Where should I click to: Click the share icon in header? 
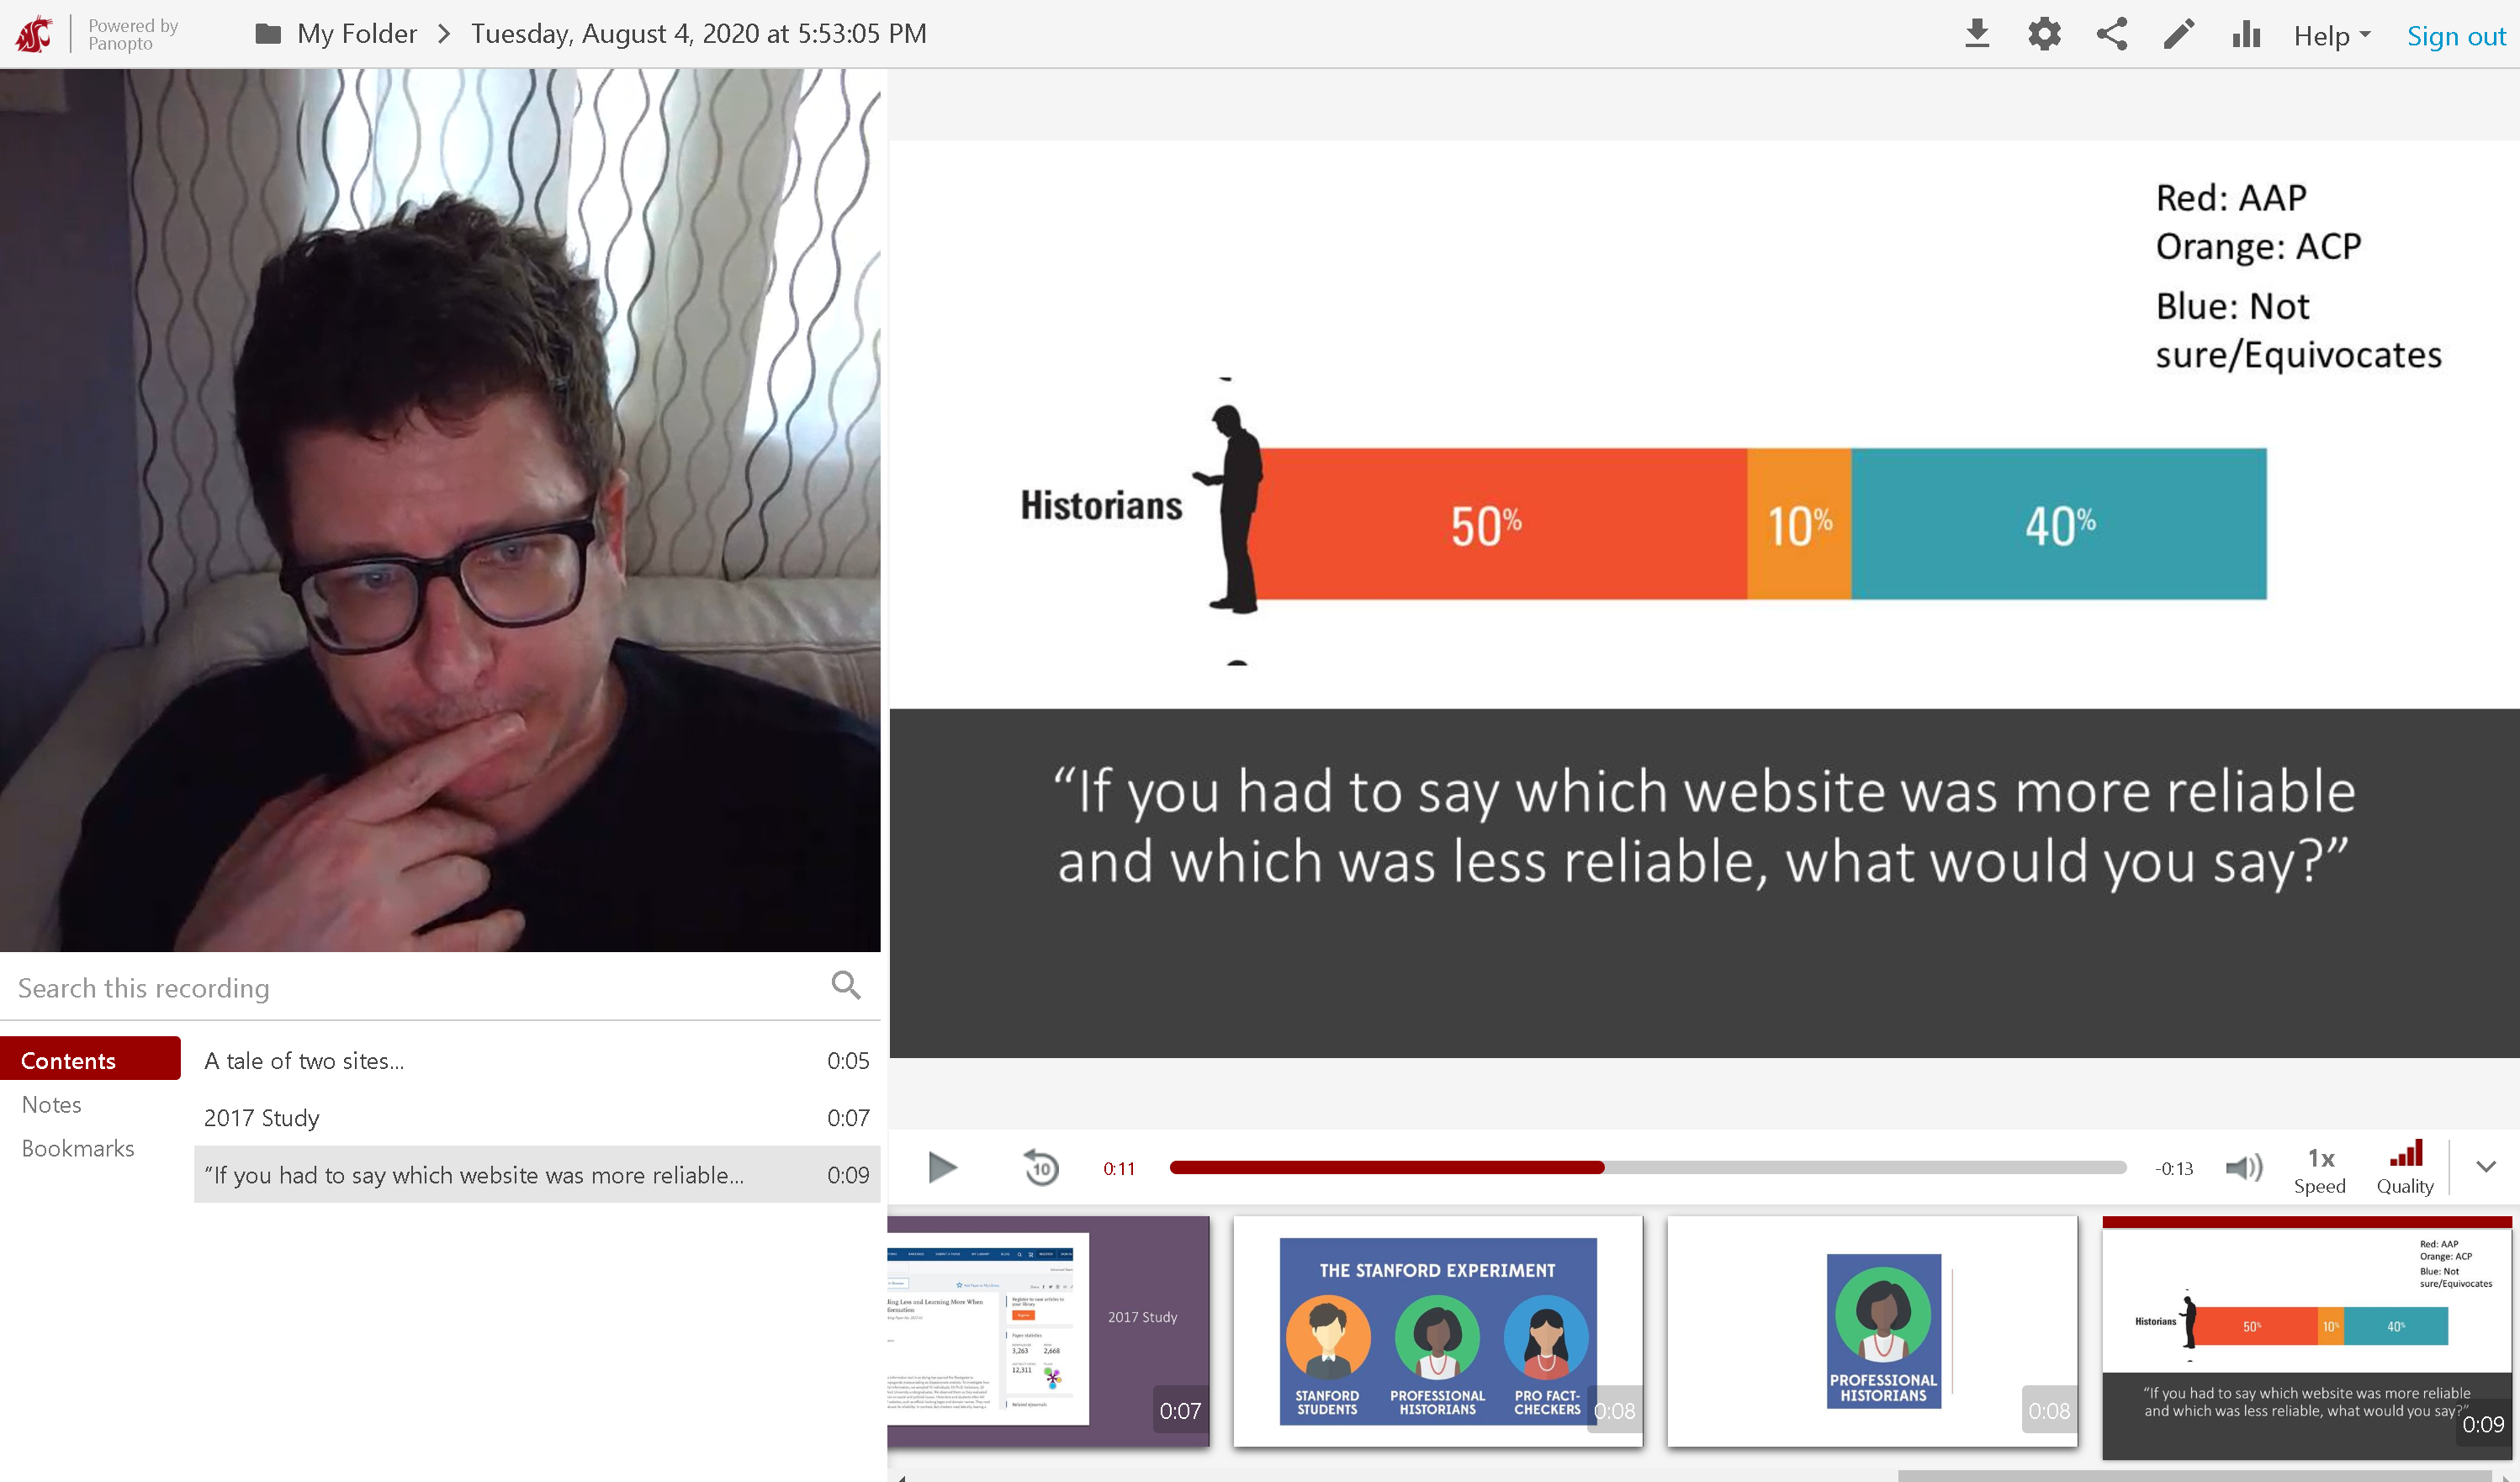2111,34
